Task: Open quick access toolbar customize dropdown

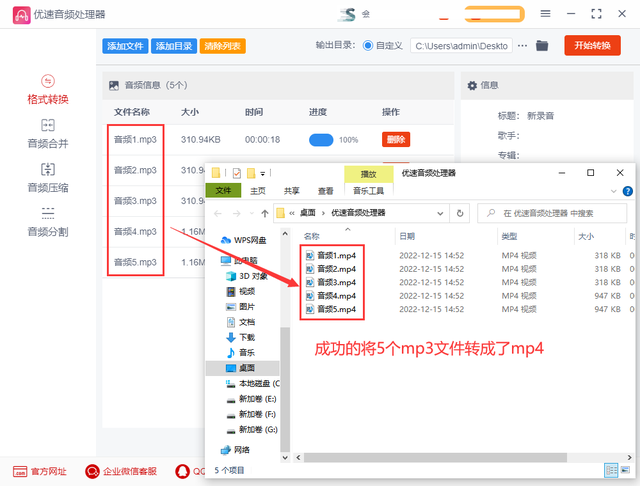Action: pos(263,174)
